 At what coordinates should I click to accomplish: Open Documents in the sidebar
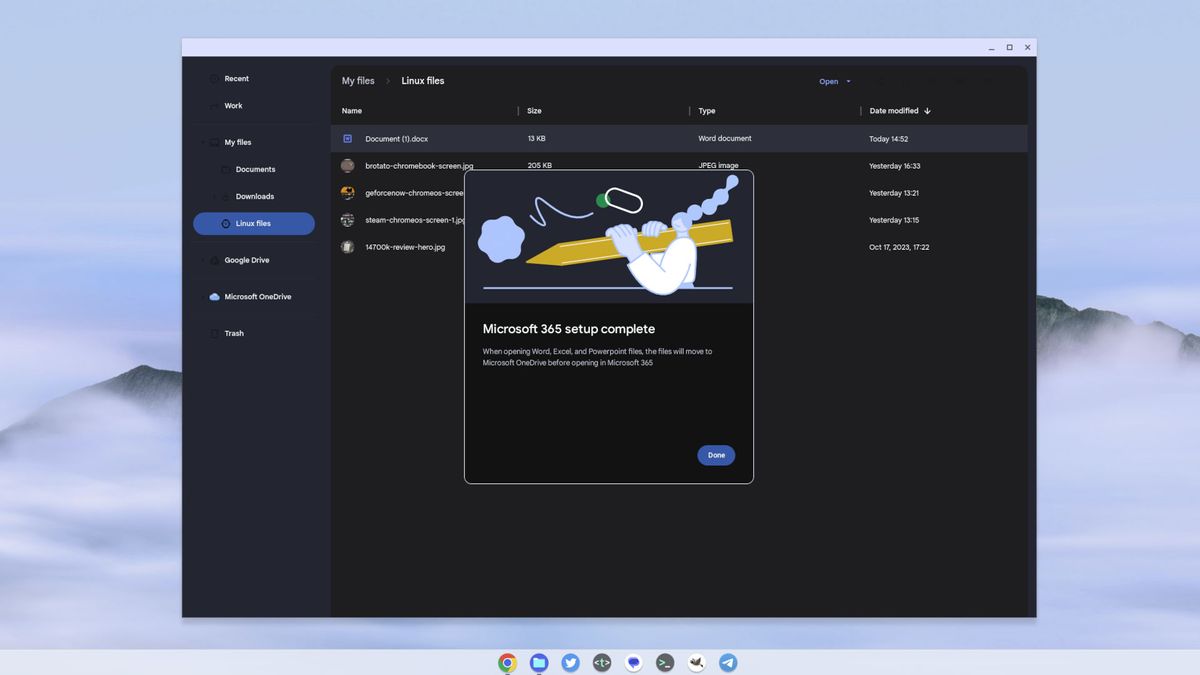[255, 170]
